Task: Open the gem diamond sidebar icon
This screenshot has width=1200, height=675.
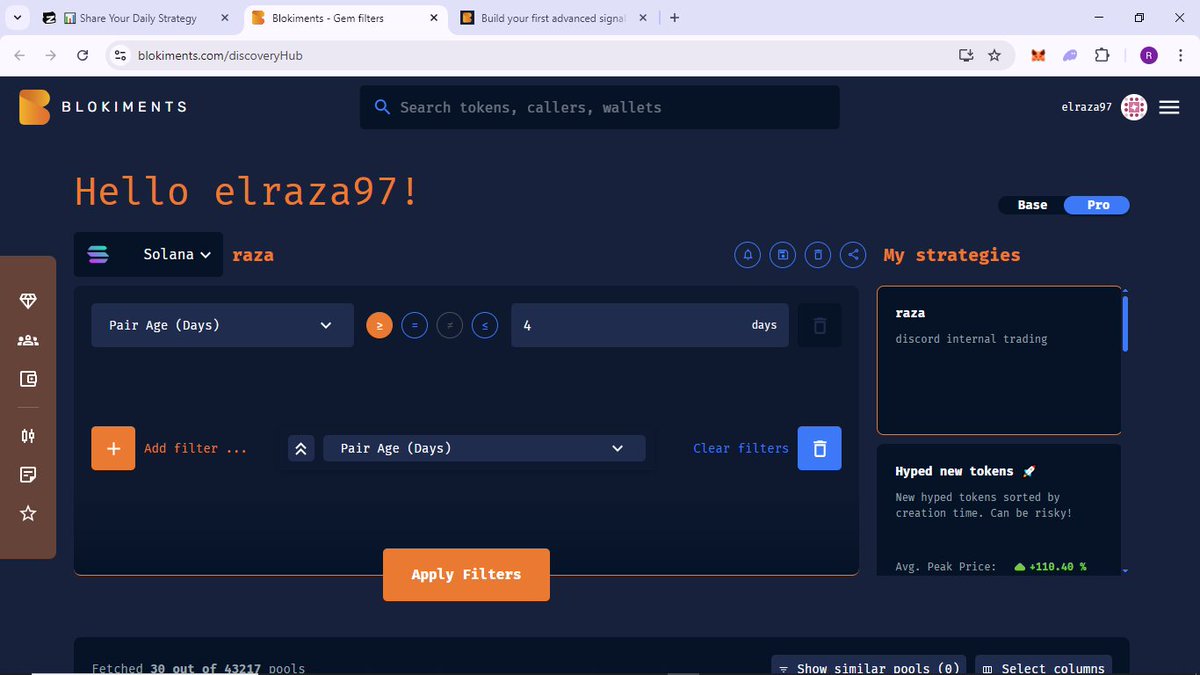Action: tap(28, 302)
